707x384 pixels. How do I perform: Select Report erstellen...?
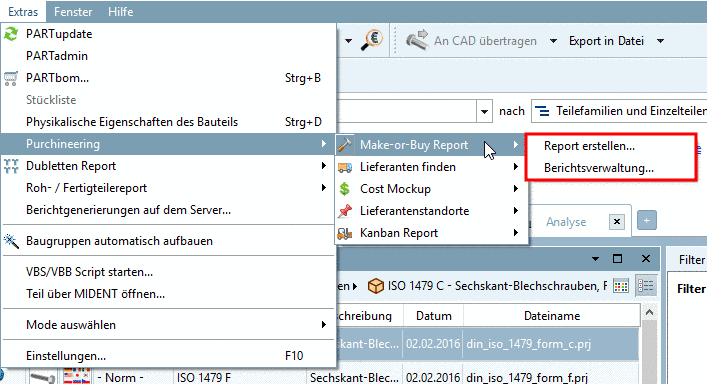click(x=611, y=146)
